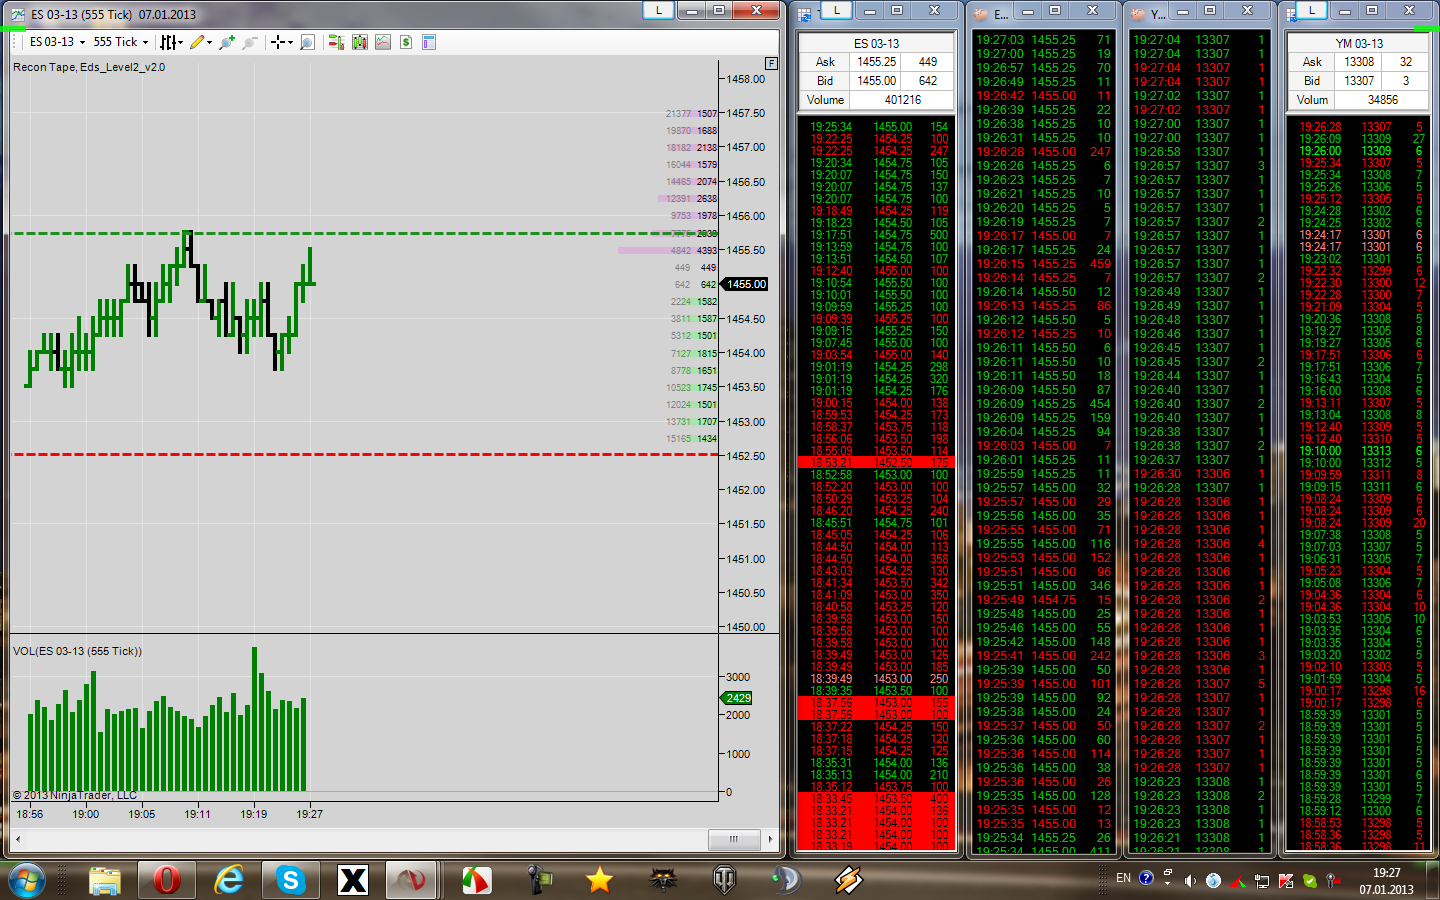Open the pencil drawing tools dropdown
The width and height of the screenshot is (1440, 900).
point(201,42)
